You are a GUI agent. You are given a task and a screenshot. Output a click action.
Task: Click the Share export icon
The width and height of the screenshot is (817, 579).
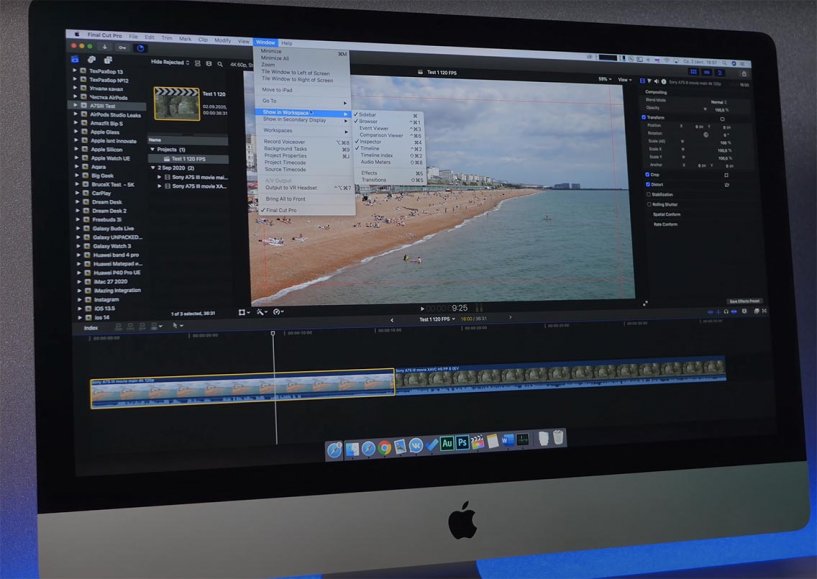point(744,73)
